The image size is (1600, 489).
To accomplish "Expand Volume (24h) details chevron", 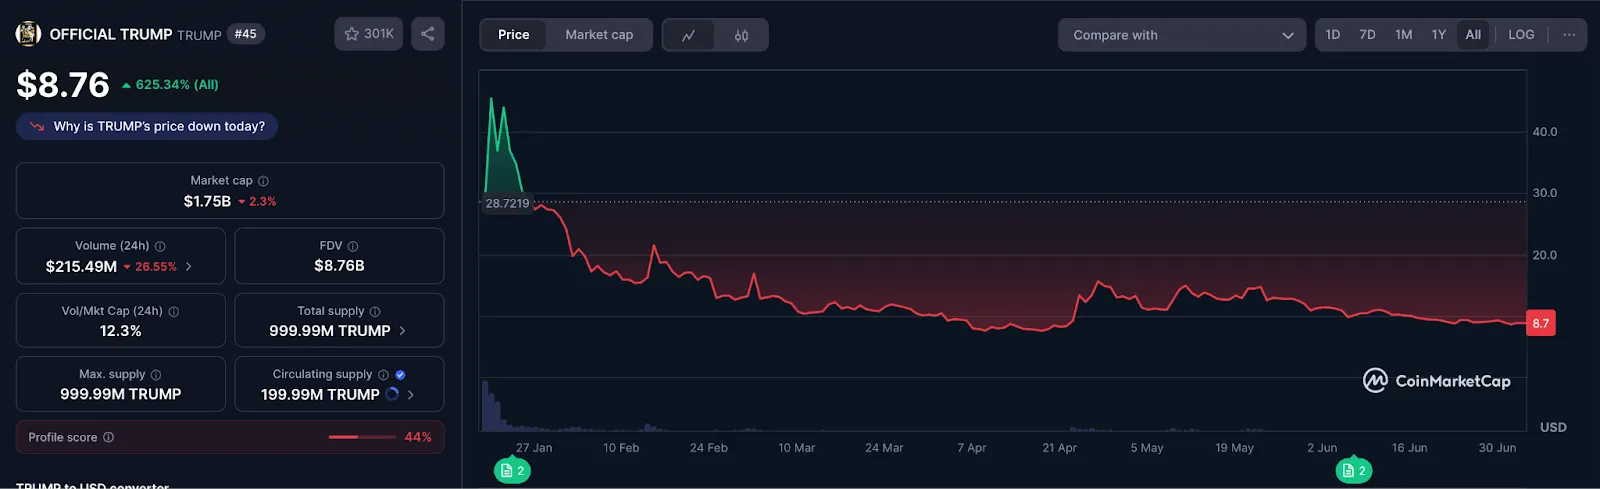I will [x=189, y=267].
